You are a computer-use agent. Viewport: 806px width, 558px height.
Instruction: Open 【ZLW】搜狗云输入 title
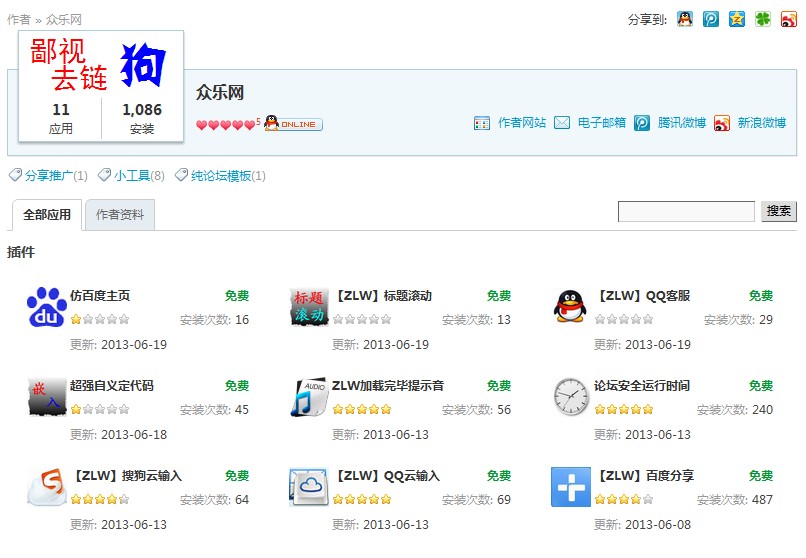pos(126,476)
